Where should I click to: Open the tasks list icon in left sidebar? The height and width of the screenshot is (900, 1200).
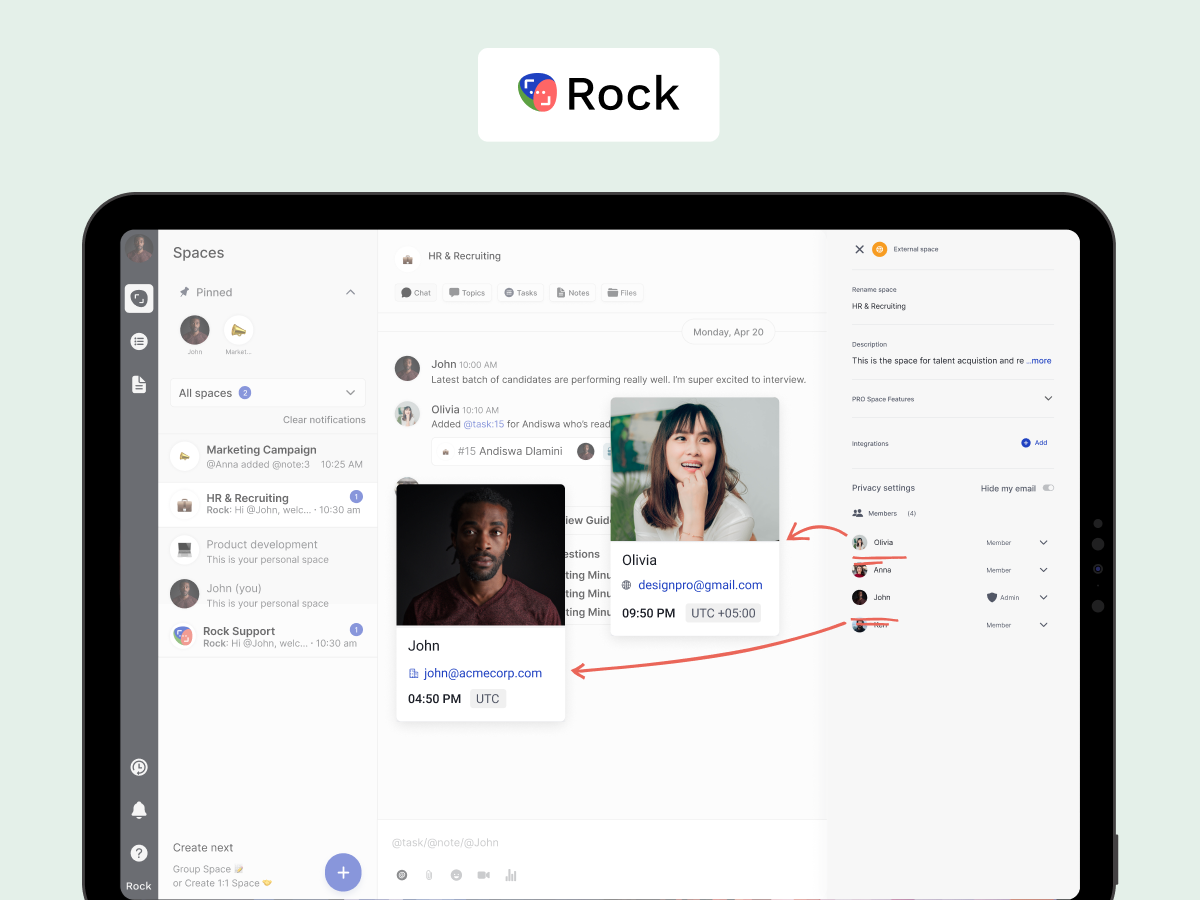click(139, 341)
